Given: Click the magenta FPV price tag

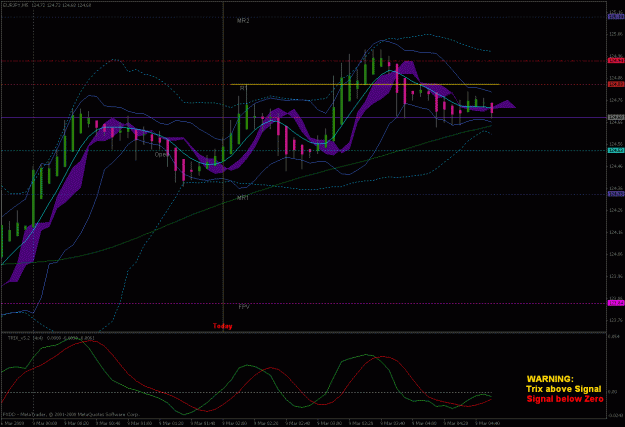Looking at the screenshot, I should pos(616,303).
